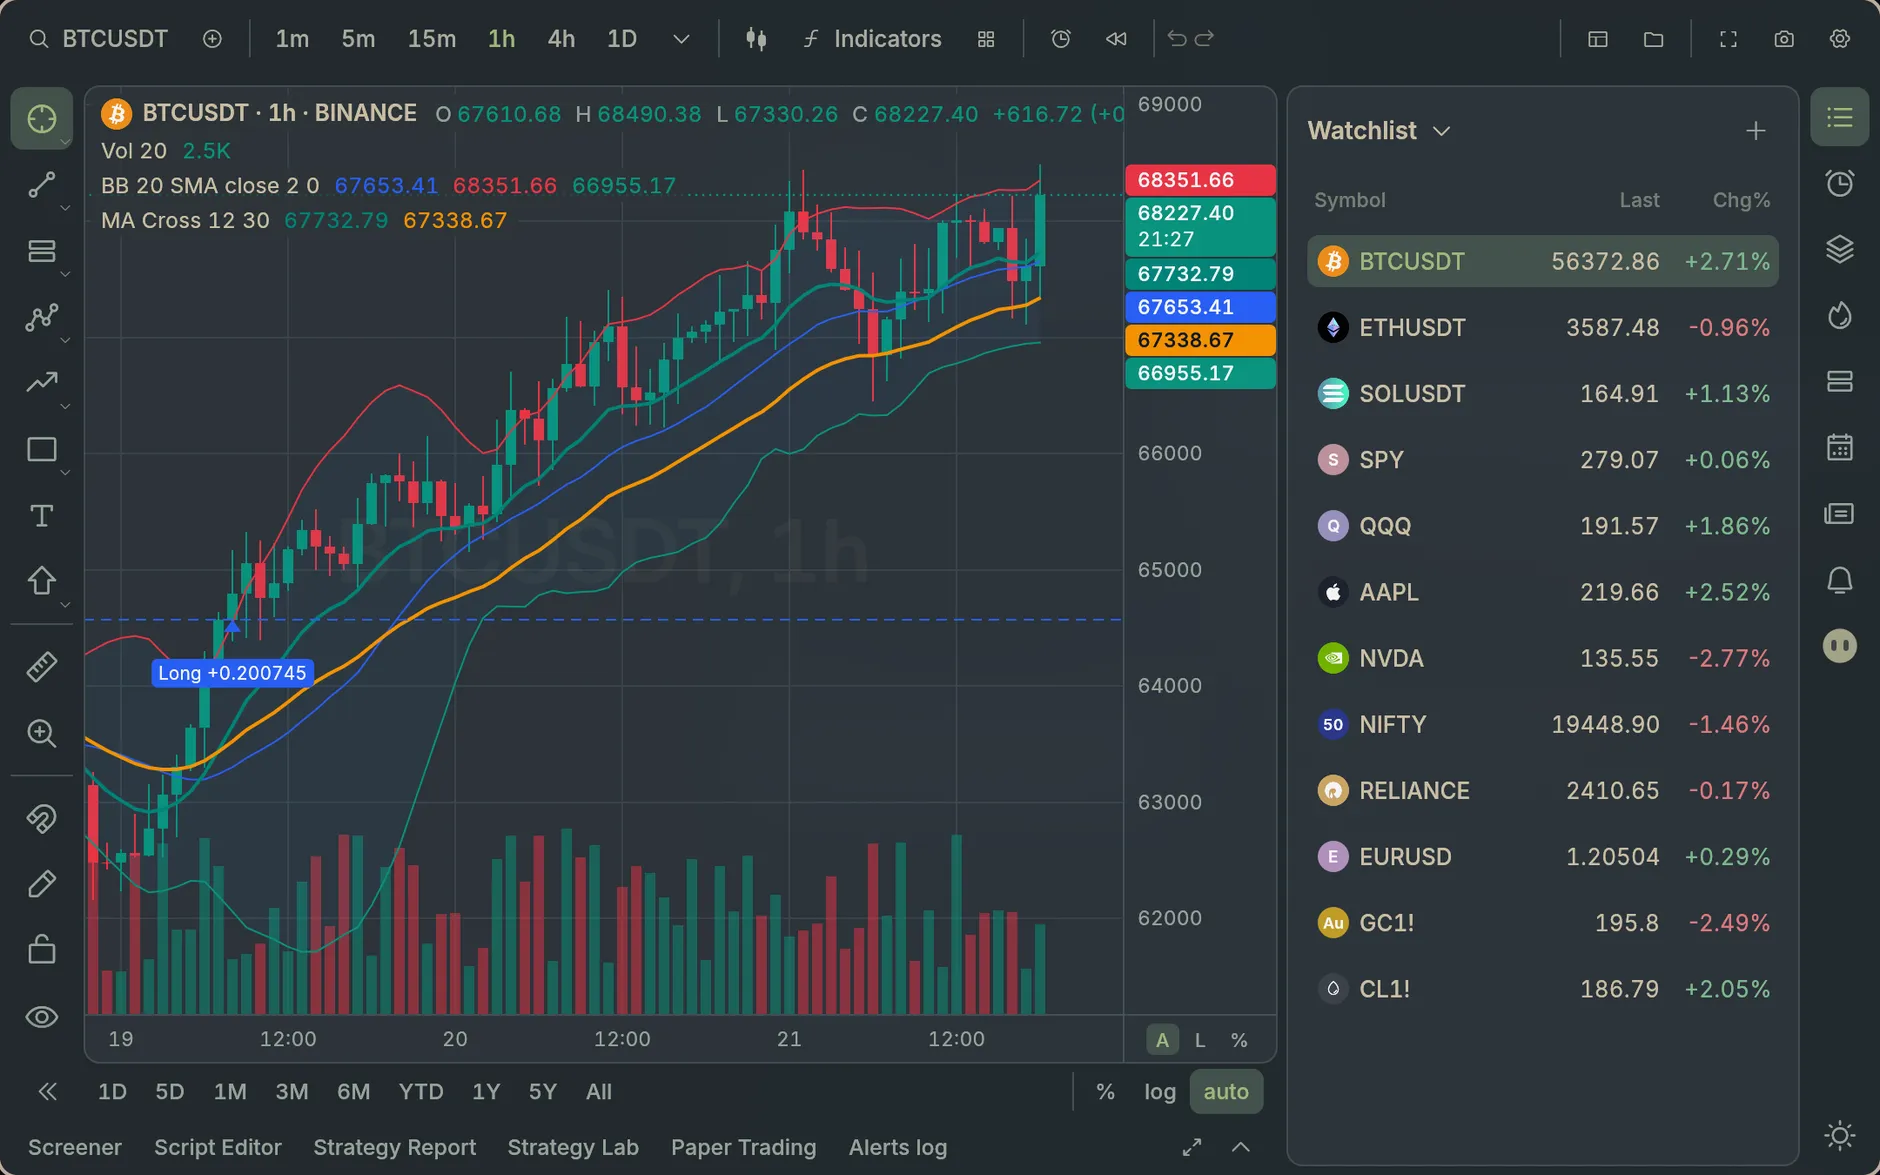The image size is (1880, 1175).
Task: Select the NVDA row in watchlist
Action: 1543,658
